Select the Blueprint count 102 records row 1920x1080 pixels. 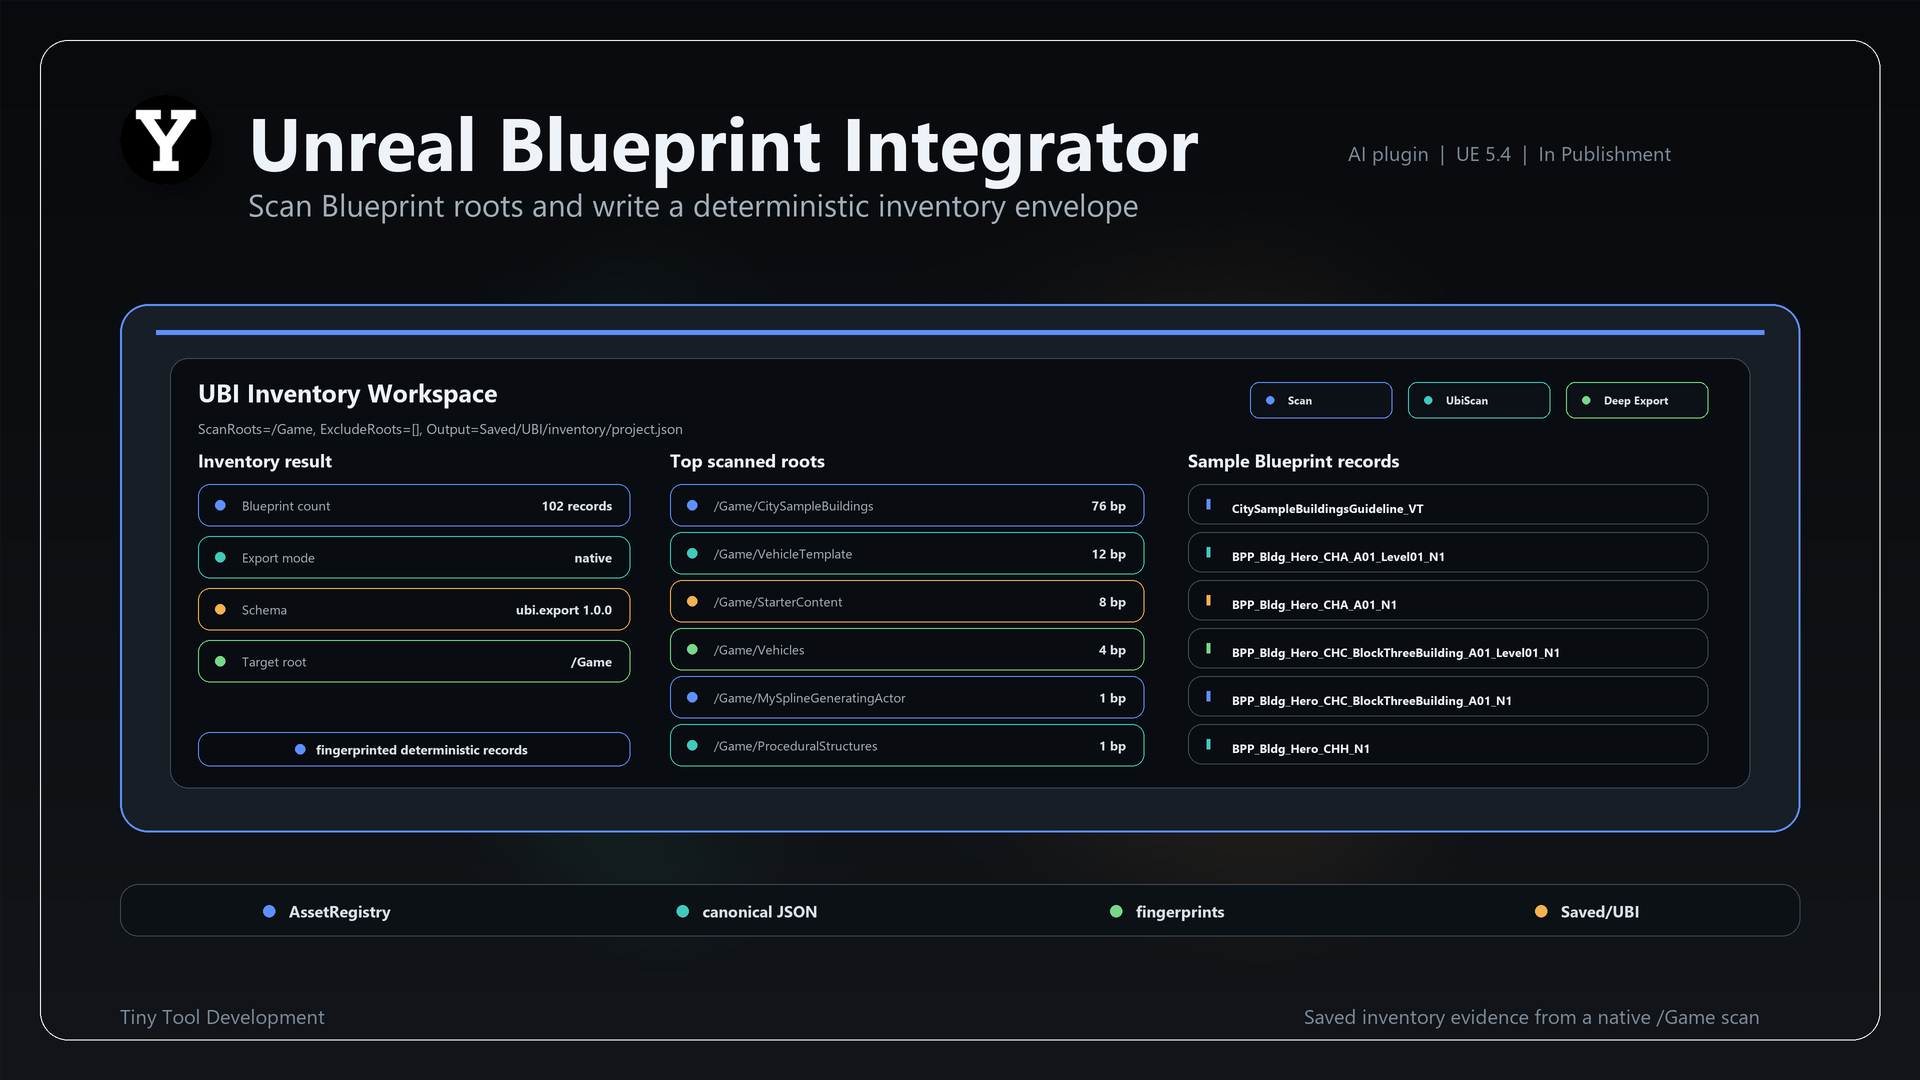414,506
